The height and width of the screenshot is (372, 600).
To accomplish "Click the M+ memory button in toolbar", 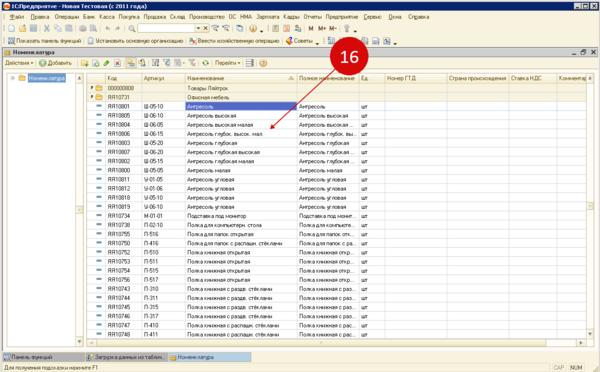I will tap(322, 28).
